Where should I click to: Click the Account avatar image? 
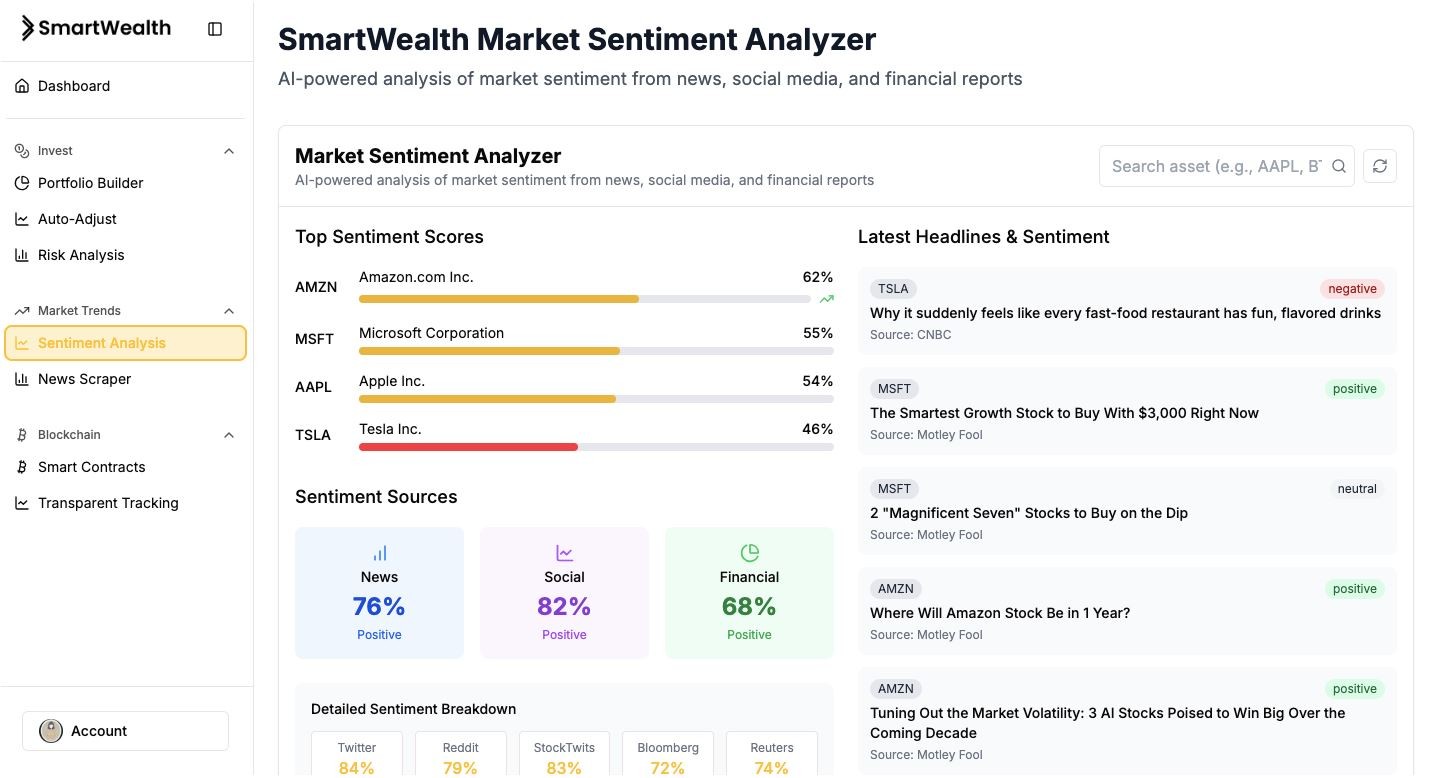click(51, 731)
